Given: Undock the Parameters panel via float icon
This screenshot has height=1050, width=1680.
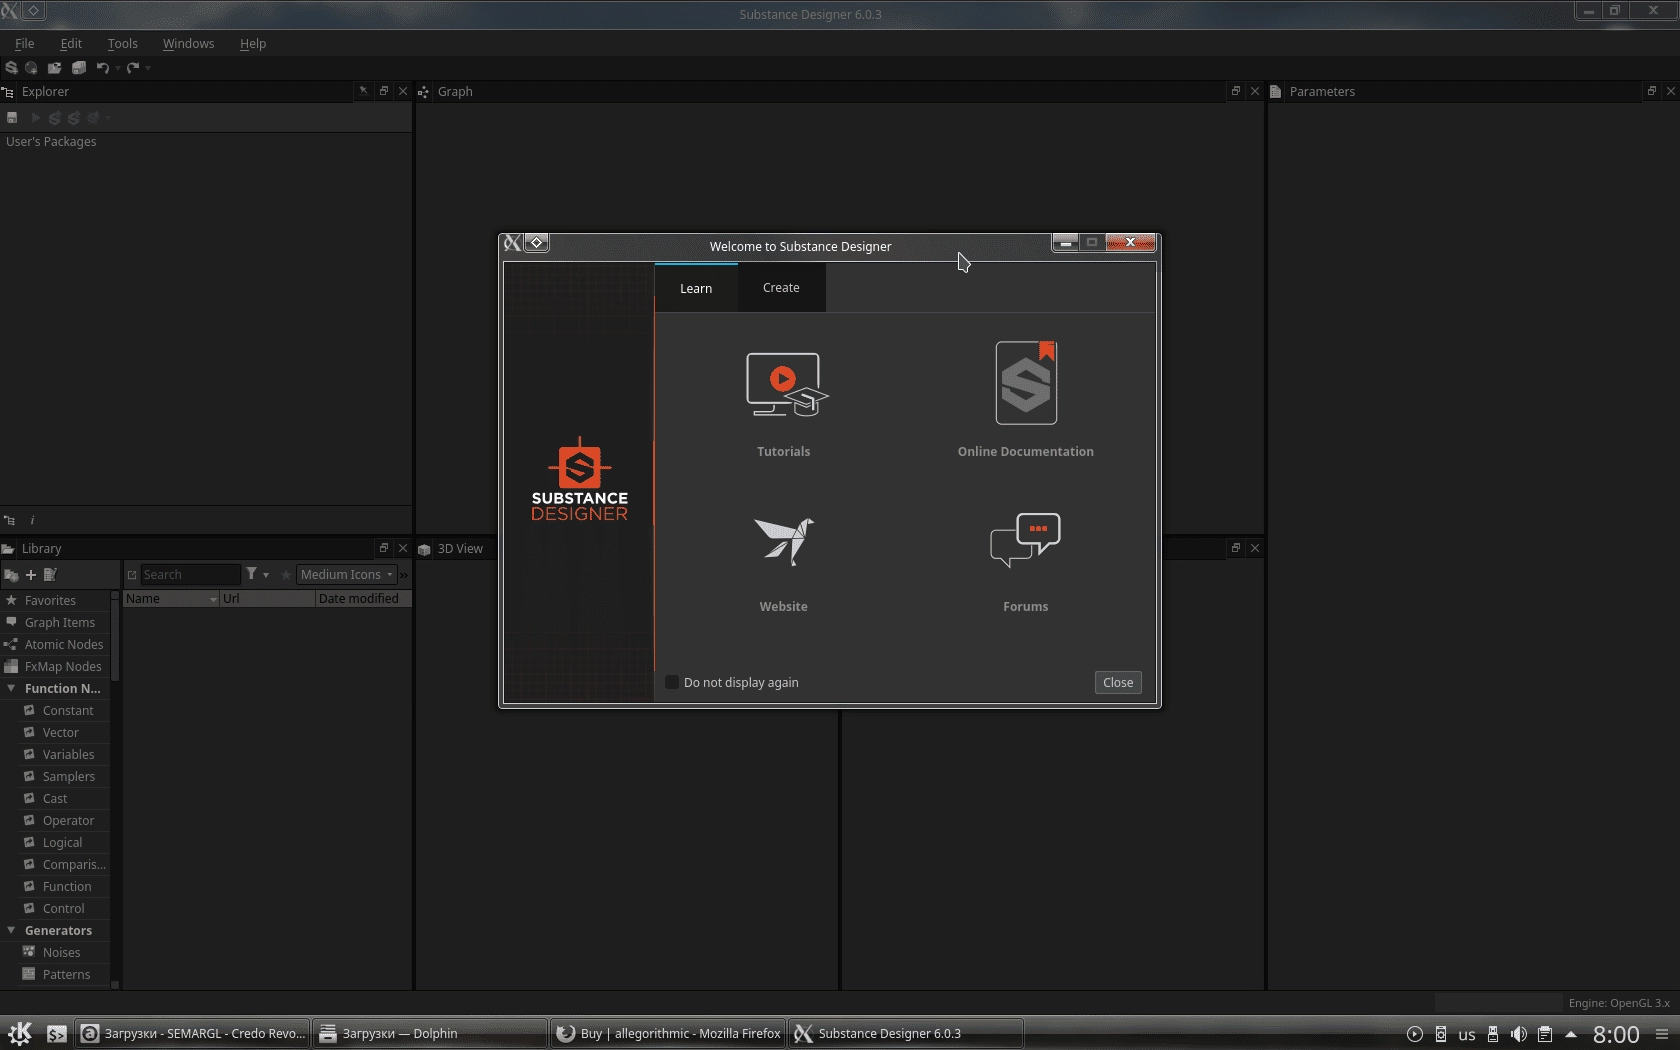Looking at the screenshot, I should 1652,91.
